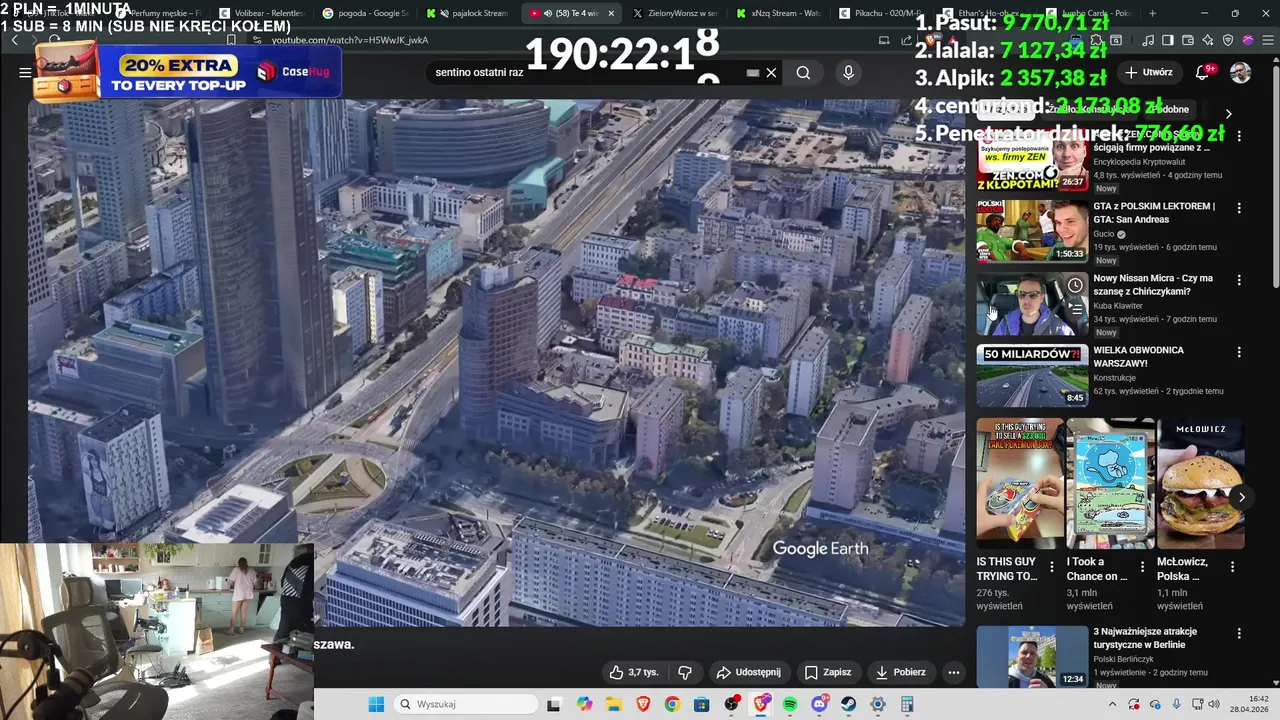Open options for Mcłowicz, Polska short

click(1232, 566)
